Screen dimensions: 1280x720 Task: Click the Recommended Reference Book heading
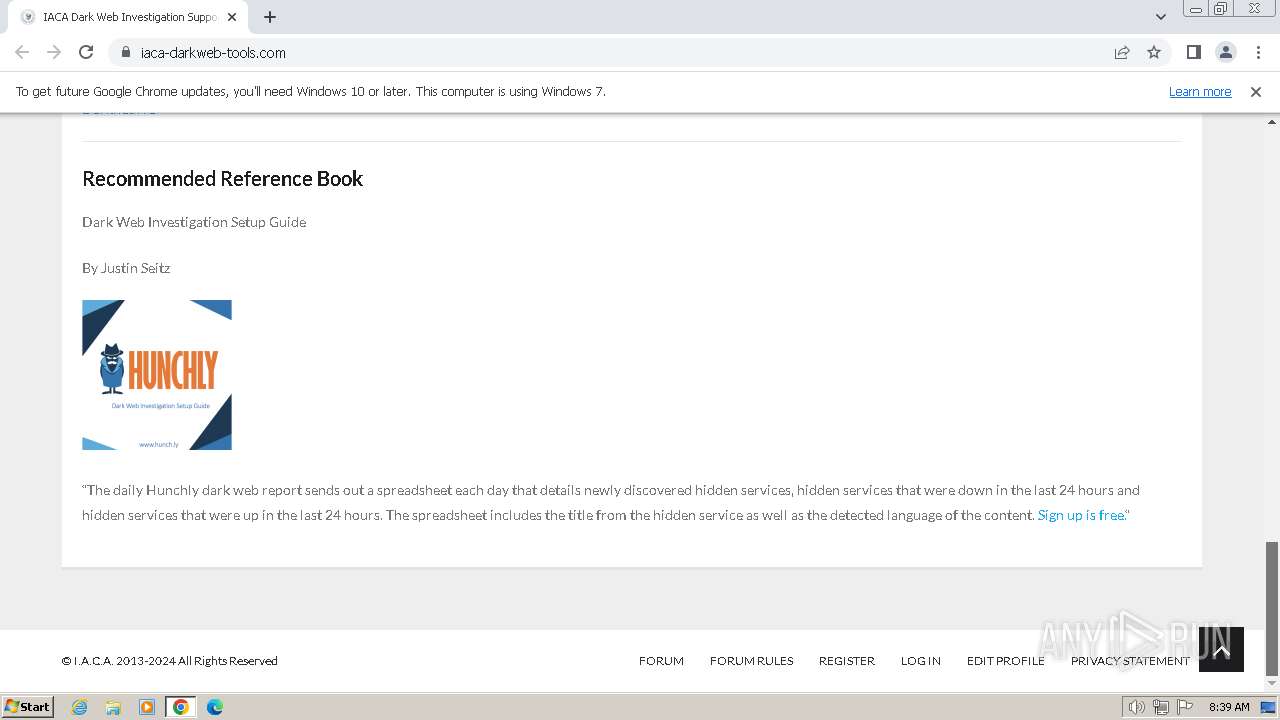click(x=222, y=179)
